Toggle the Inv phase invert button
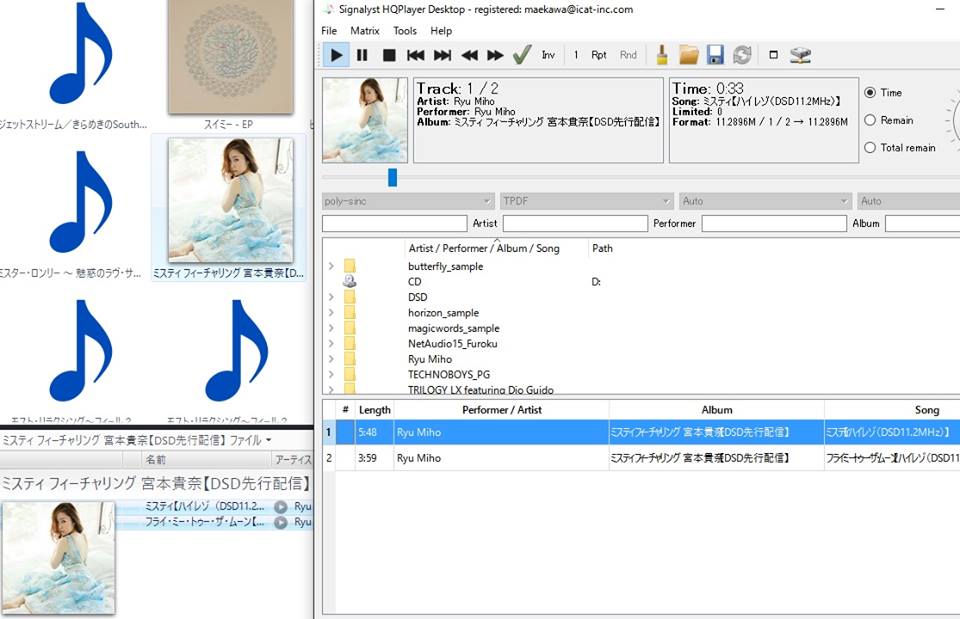Image resolution: width=960 pixels, height=619 pixels. 548,55
